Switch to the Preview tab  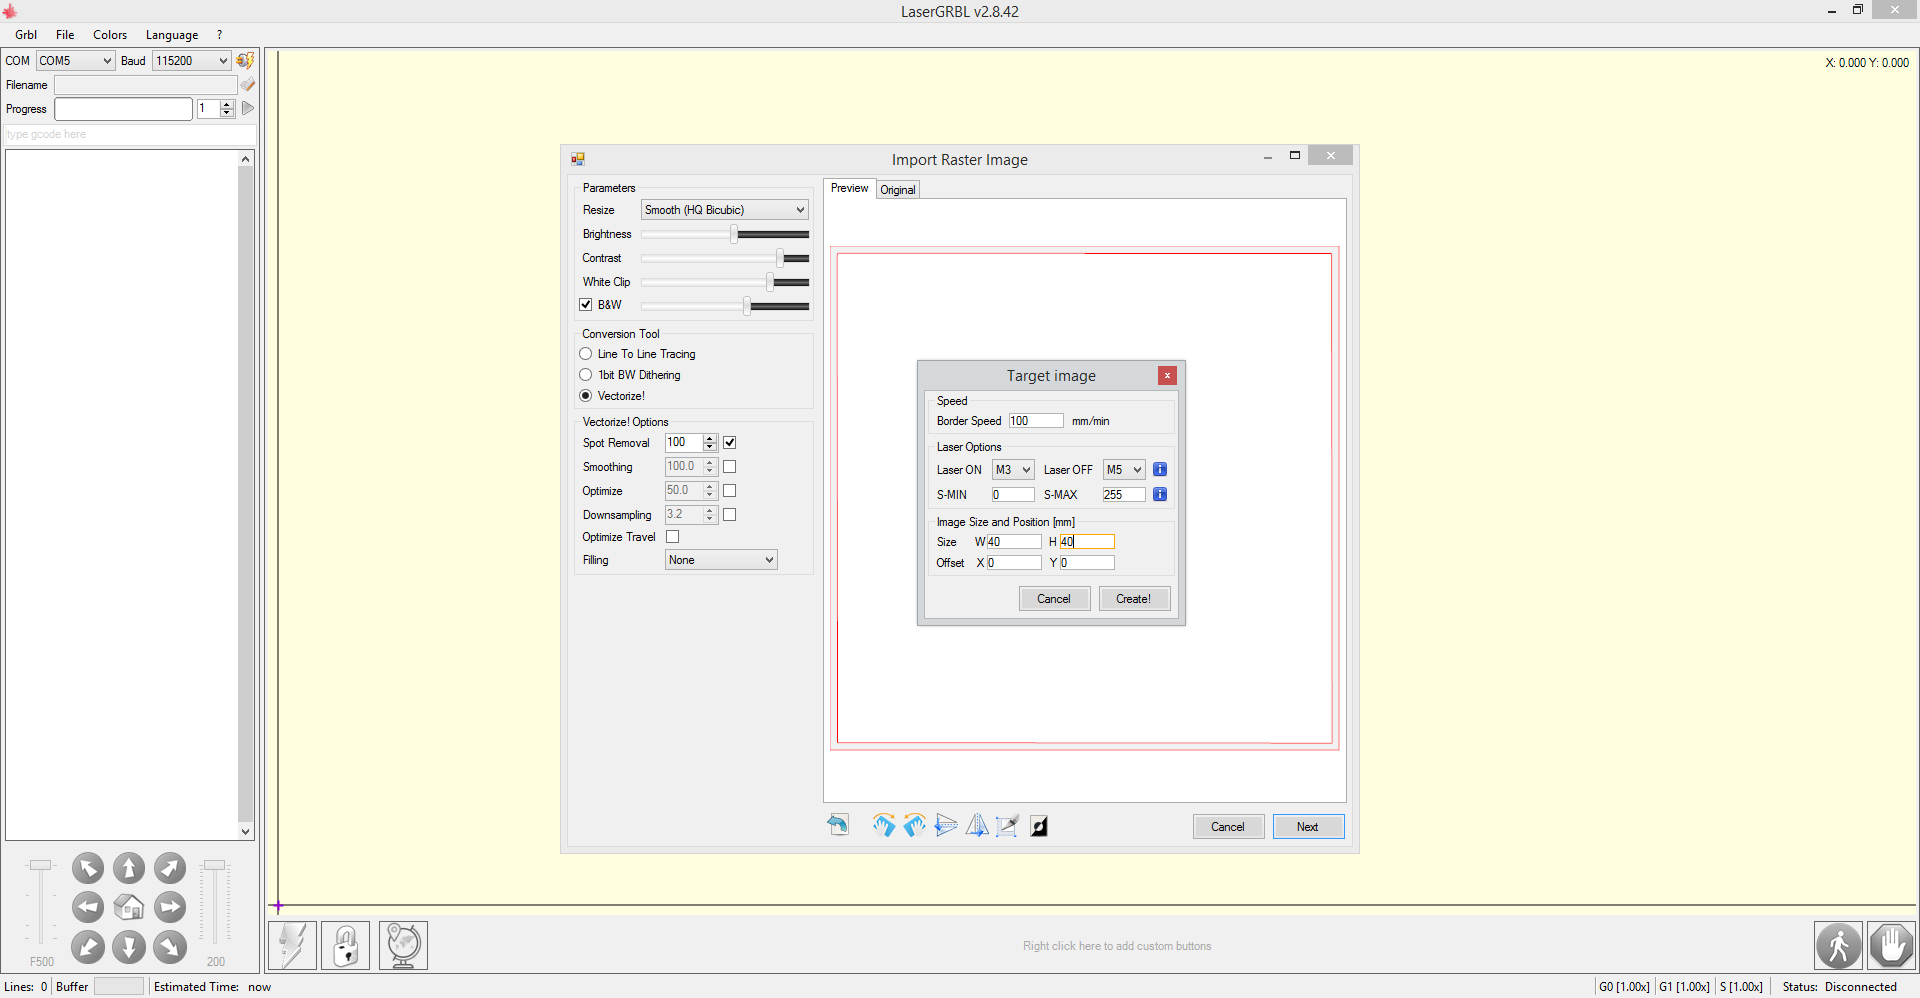pos(850,188)
